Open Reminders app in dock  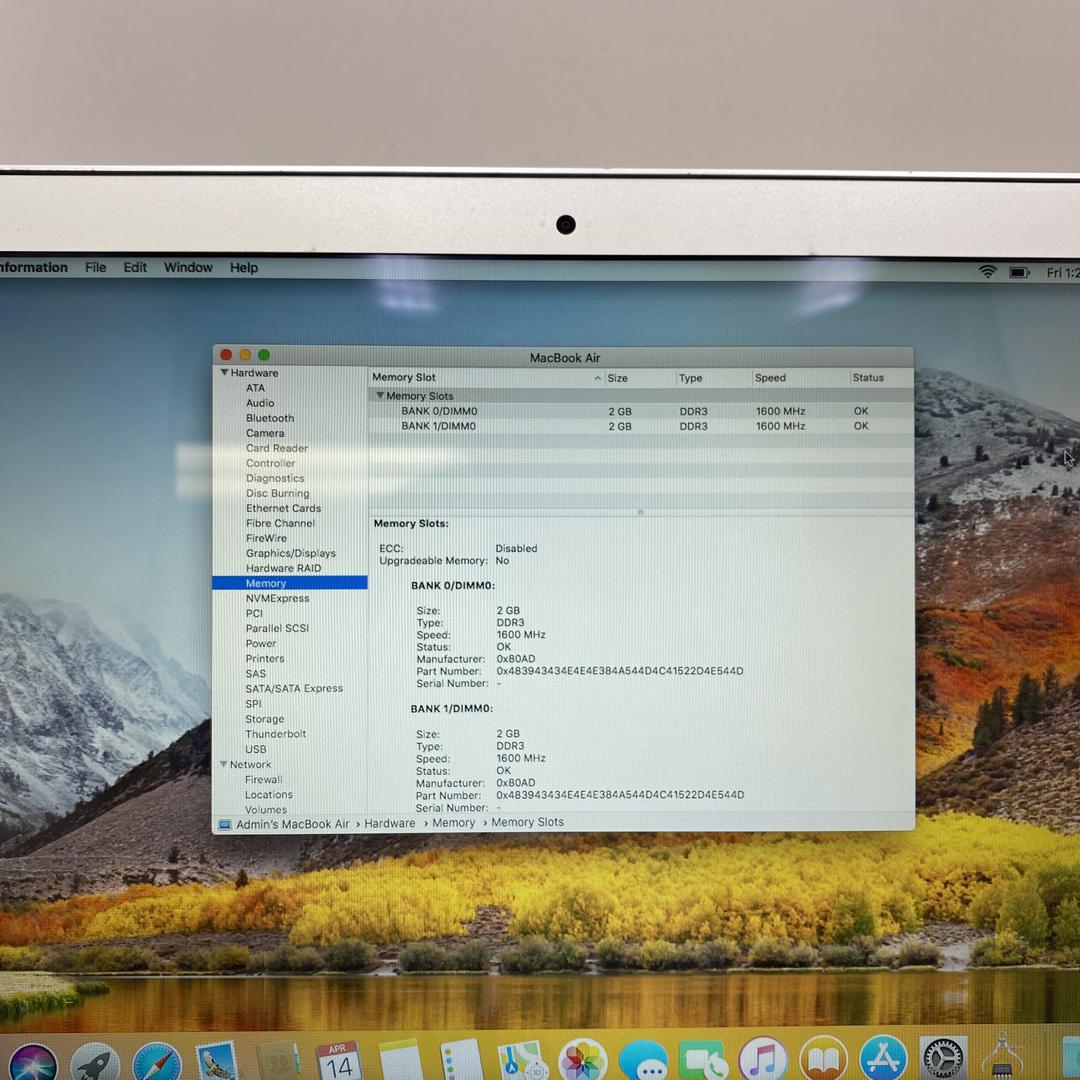[461, 1061]
